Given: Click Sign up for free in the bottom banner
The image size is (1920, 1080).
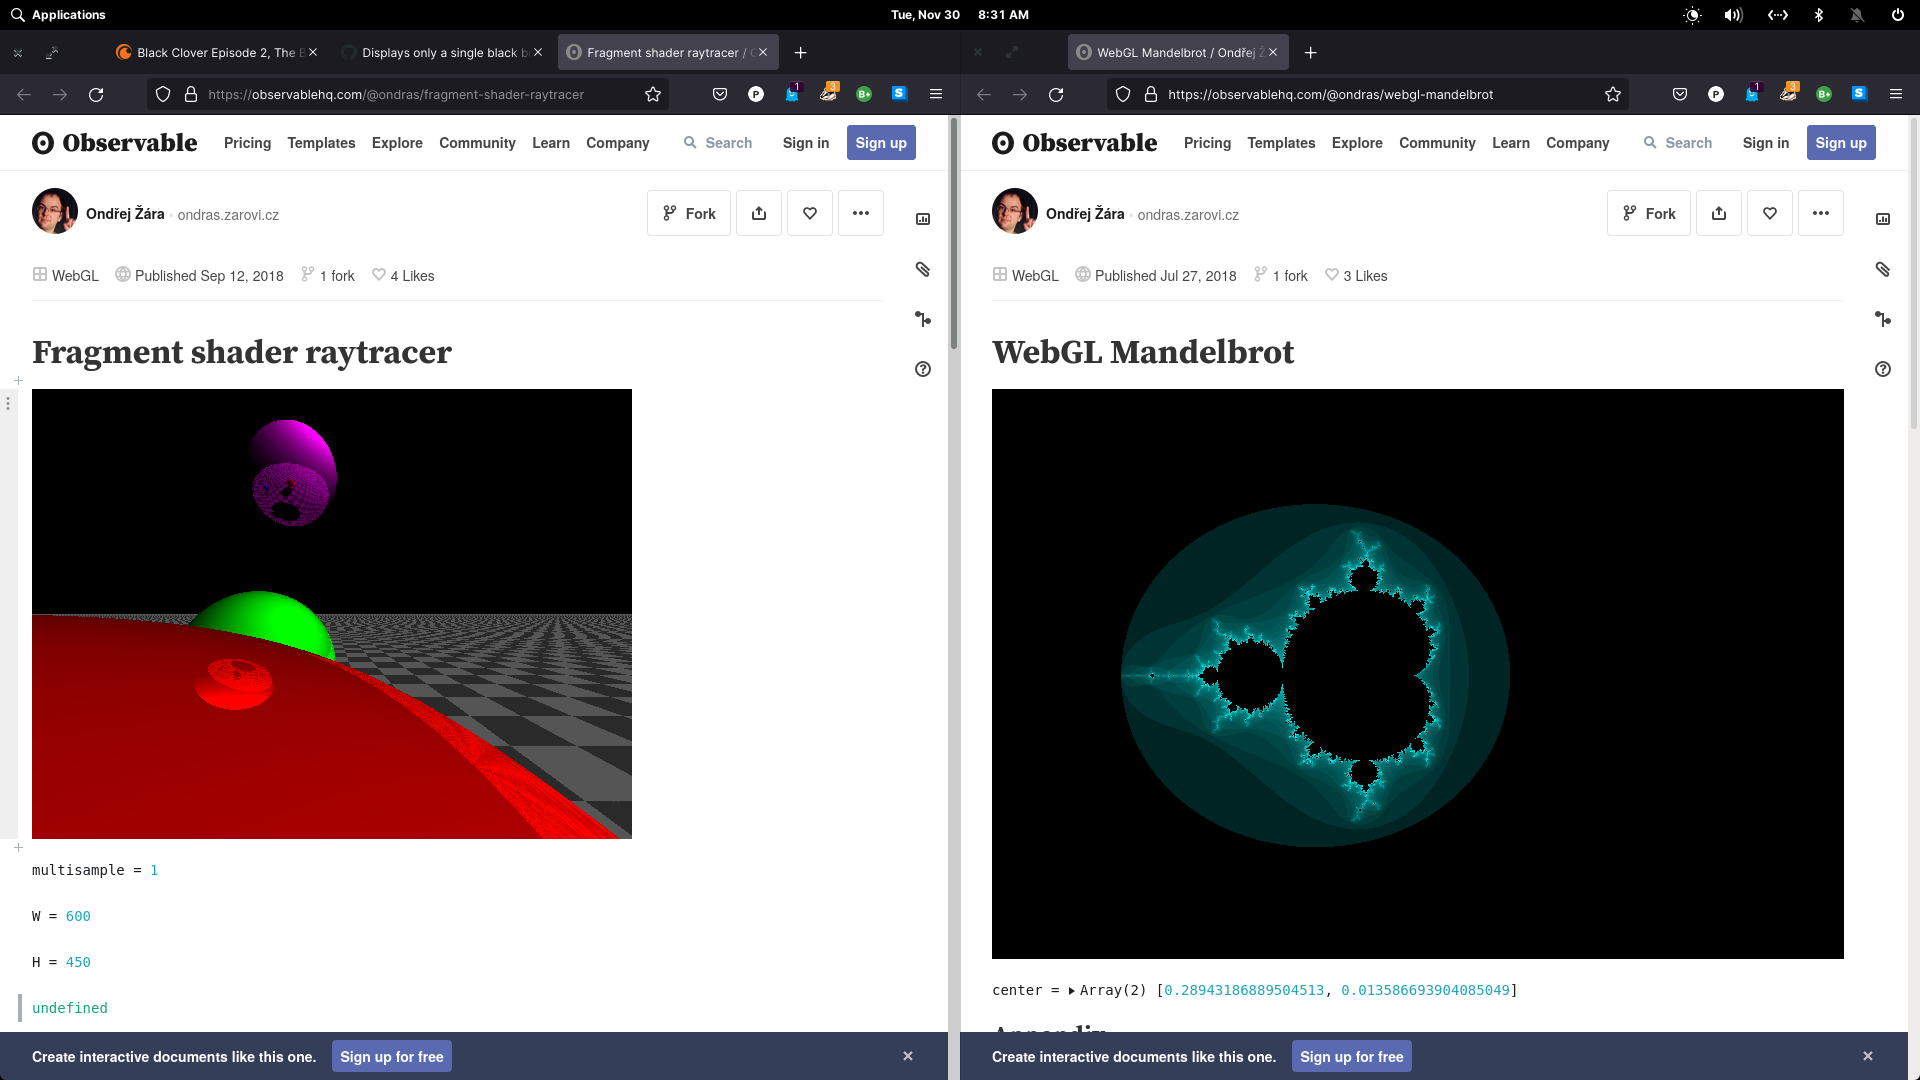Looking at the screenshot, I should [391, 1056].
